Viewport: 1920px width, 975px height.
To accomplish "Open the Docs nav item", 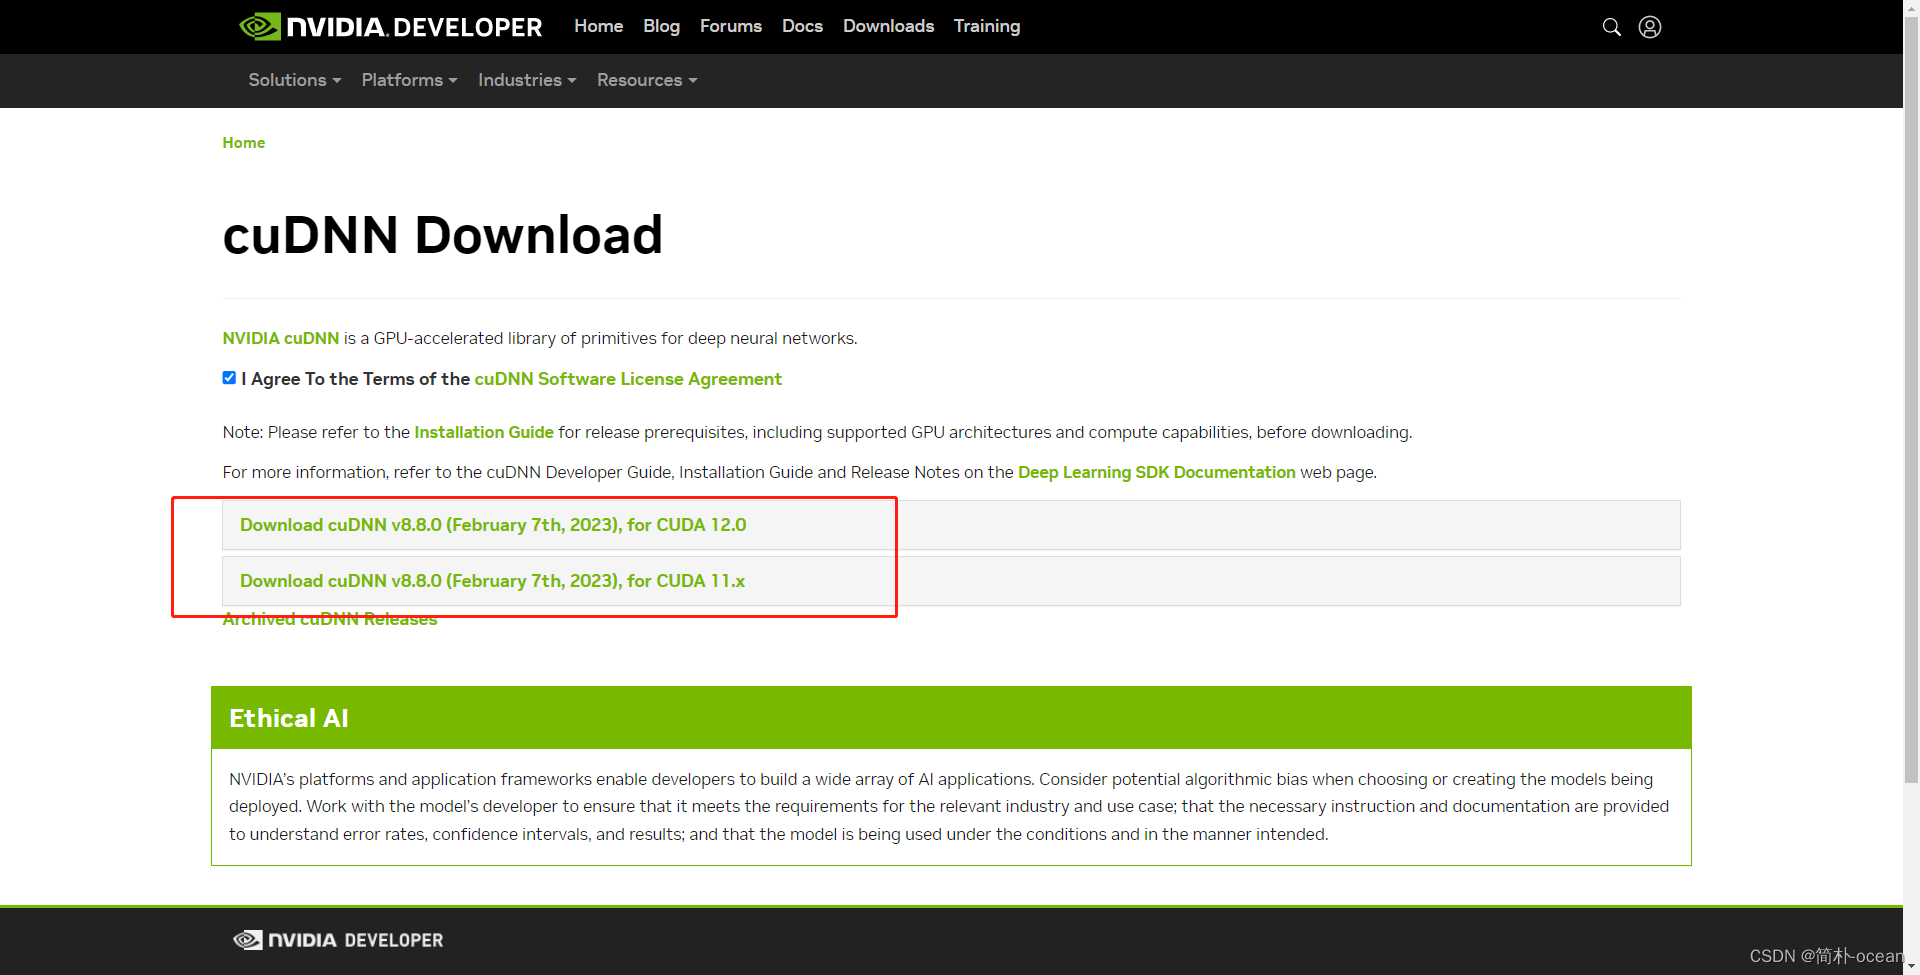I will [x=802, y=26].
